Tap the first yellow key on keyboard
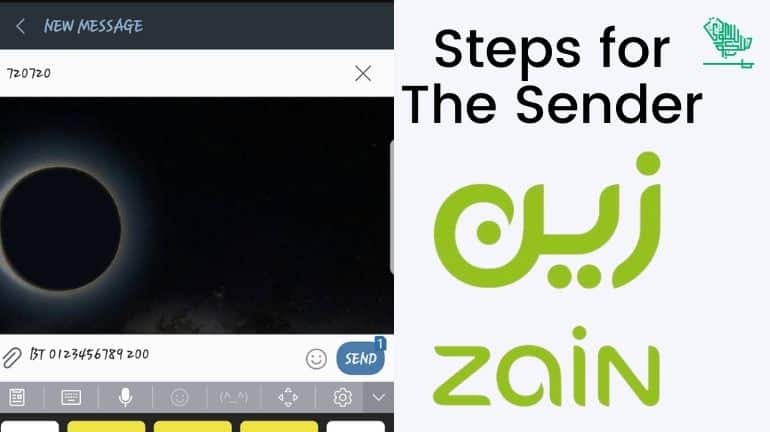Viewport: 770px width, 432px height. pyautogui.click(x=107, y=426)
